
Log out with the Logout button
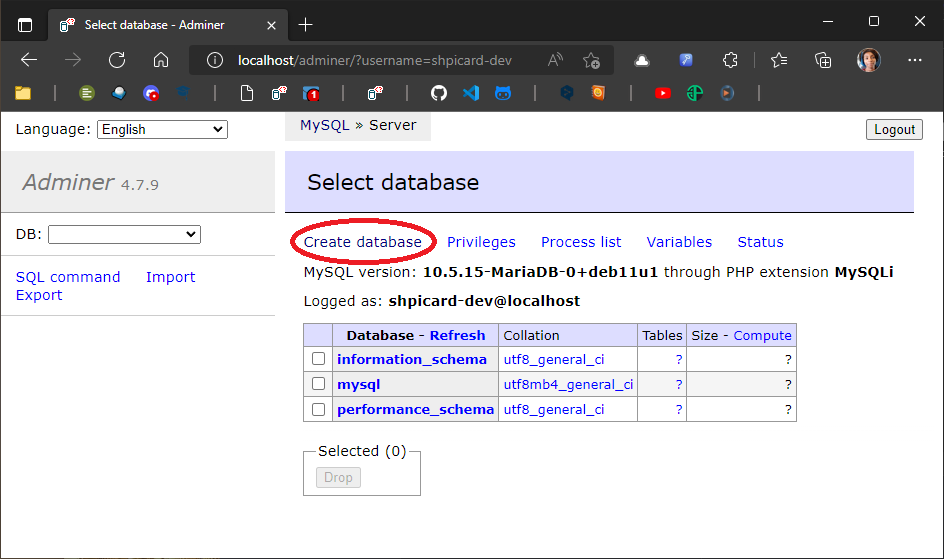(894, 129)
